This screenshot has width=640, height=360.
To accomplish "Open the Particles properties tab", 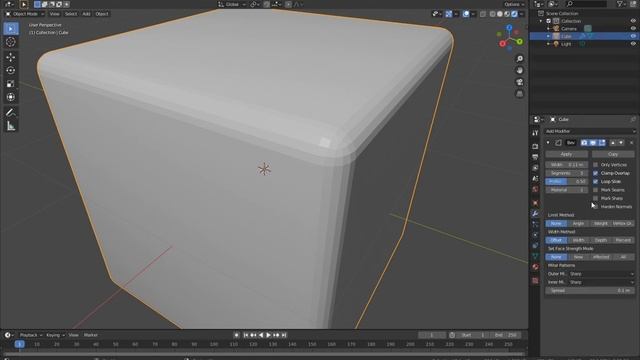I will tap(535, 224).
